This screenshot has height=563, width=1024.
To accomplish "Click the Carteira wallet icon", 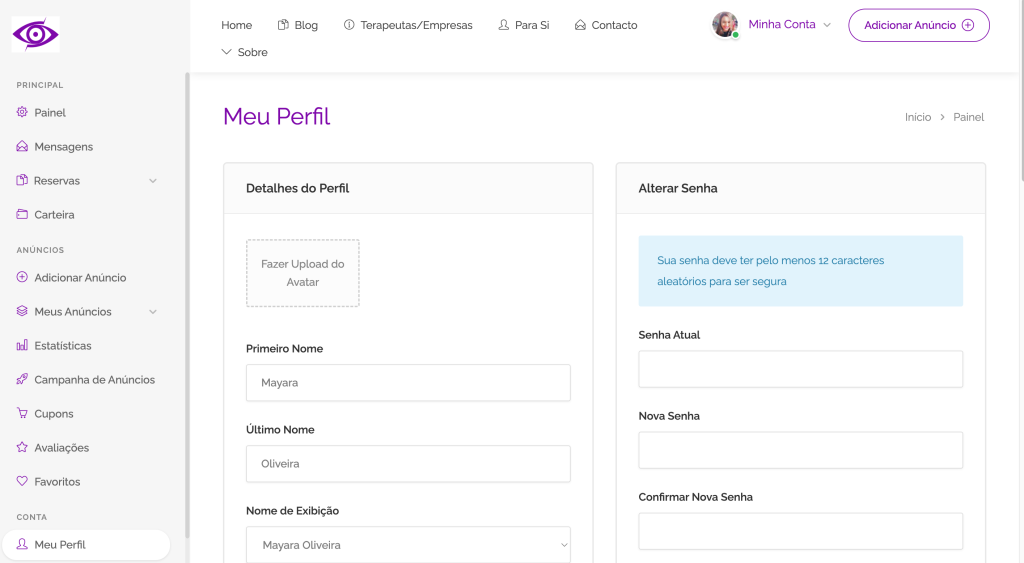I will (23, 215).
